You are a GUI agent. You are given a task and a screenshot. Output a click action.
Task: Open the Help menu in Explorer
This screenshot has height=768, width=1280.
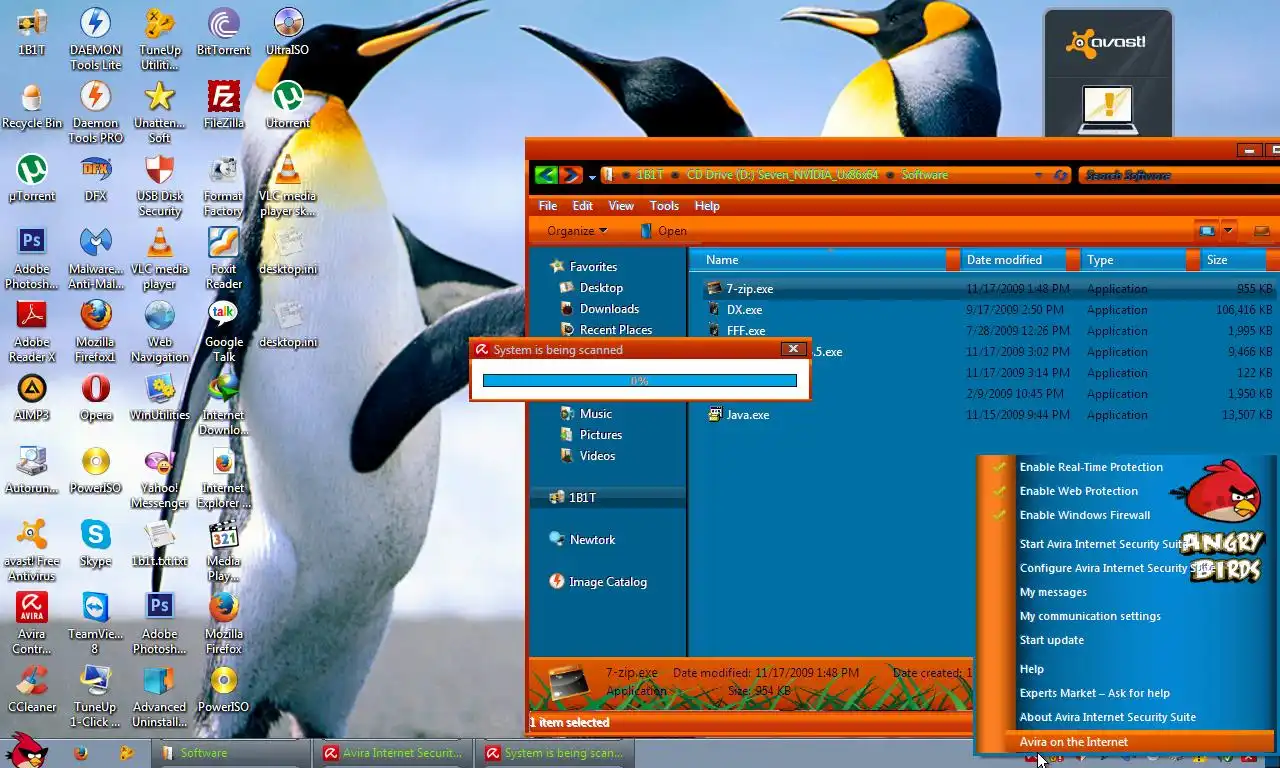[x=707, y=206]
